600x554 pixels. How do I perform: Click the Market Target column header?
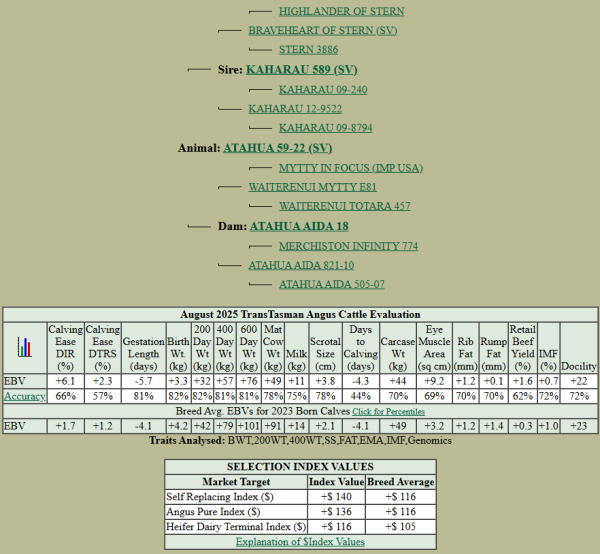pos(236,482)
